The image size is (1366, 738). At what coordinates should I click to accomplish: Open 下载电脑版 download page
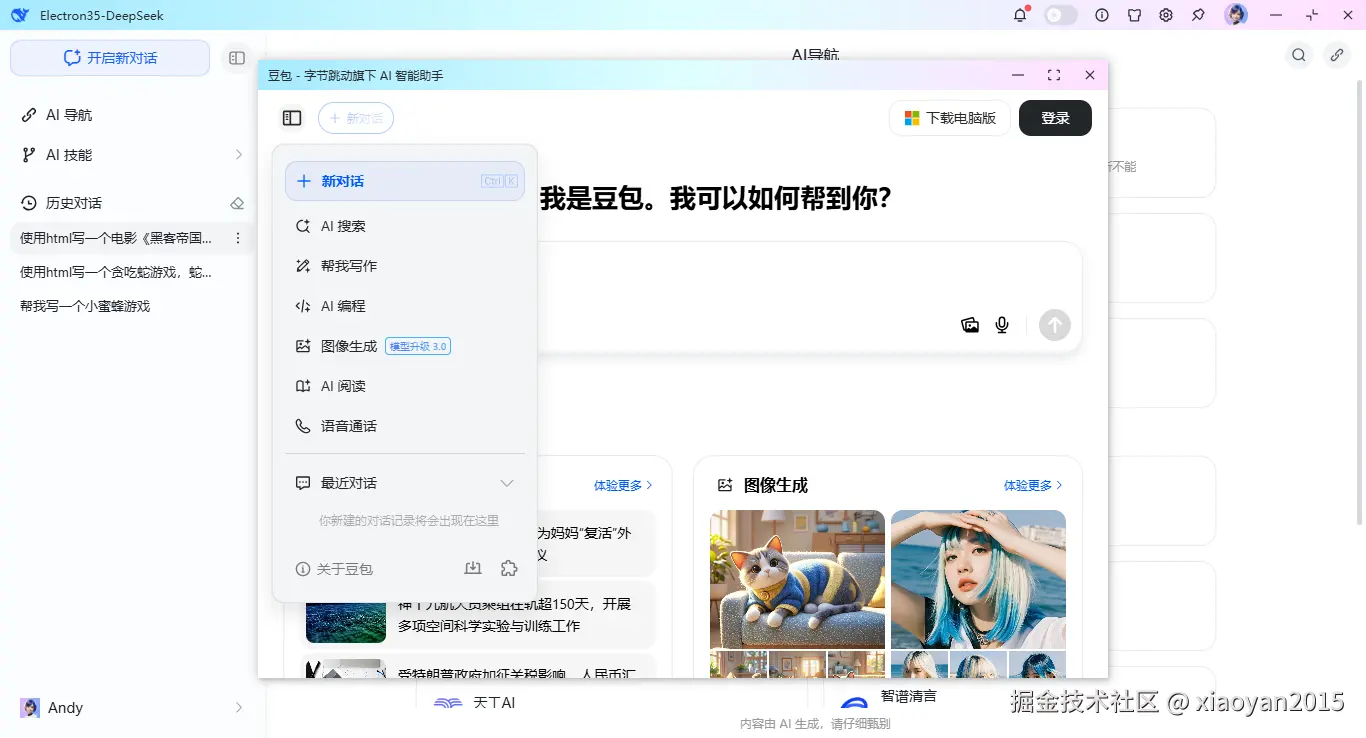948,117
